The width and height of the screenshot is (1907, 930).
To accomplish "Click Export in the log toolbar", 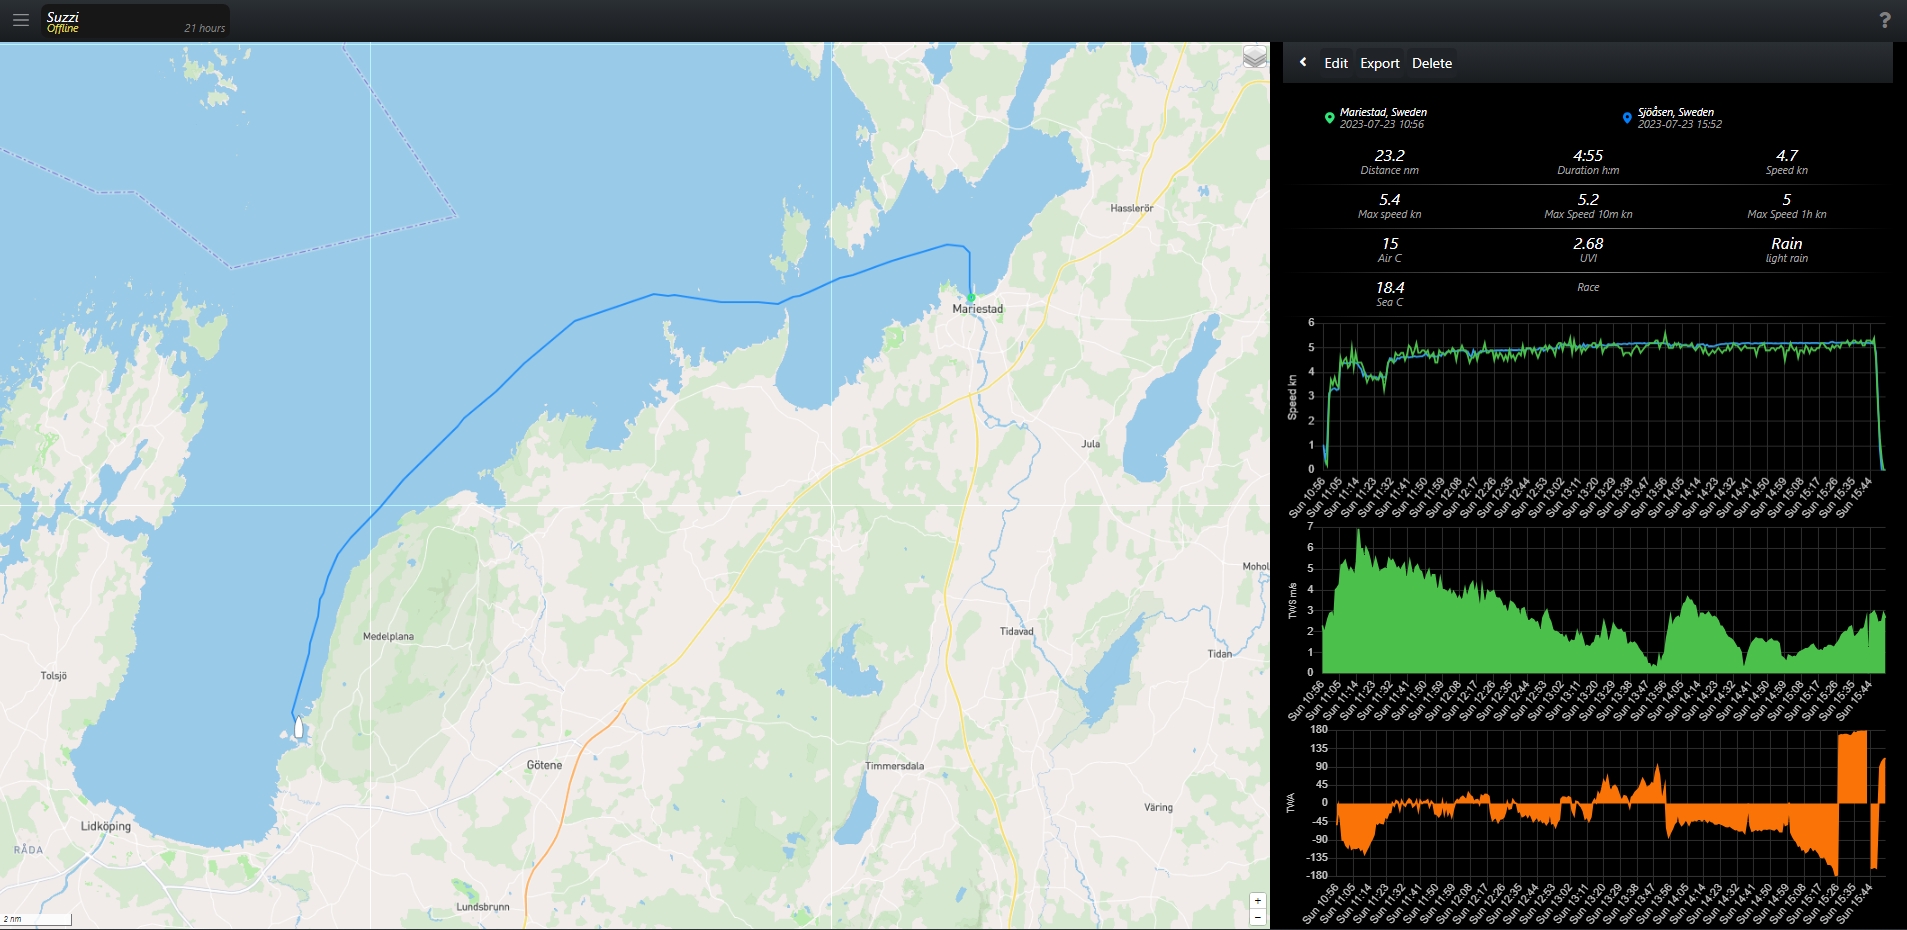I will 1379,63.
